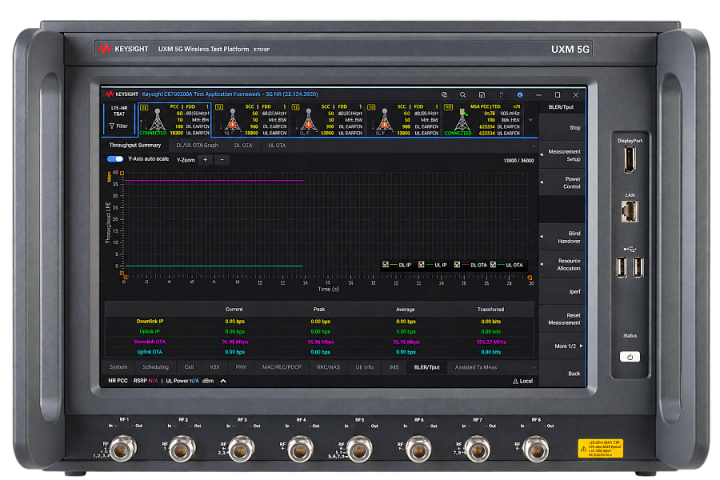Open the PHY bottom tab

pos(241,367)
